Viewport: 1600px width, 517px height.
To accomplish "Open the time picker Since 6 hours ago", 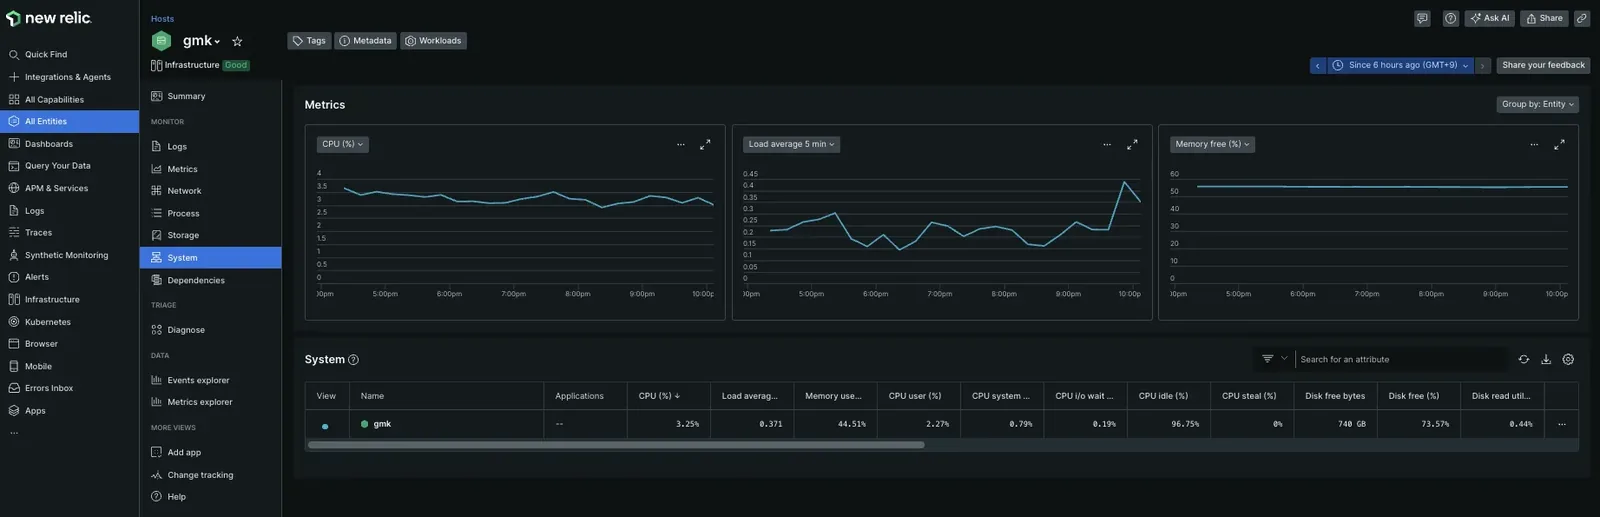I will click(x=1401, y=65).
